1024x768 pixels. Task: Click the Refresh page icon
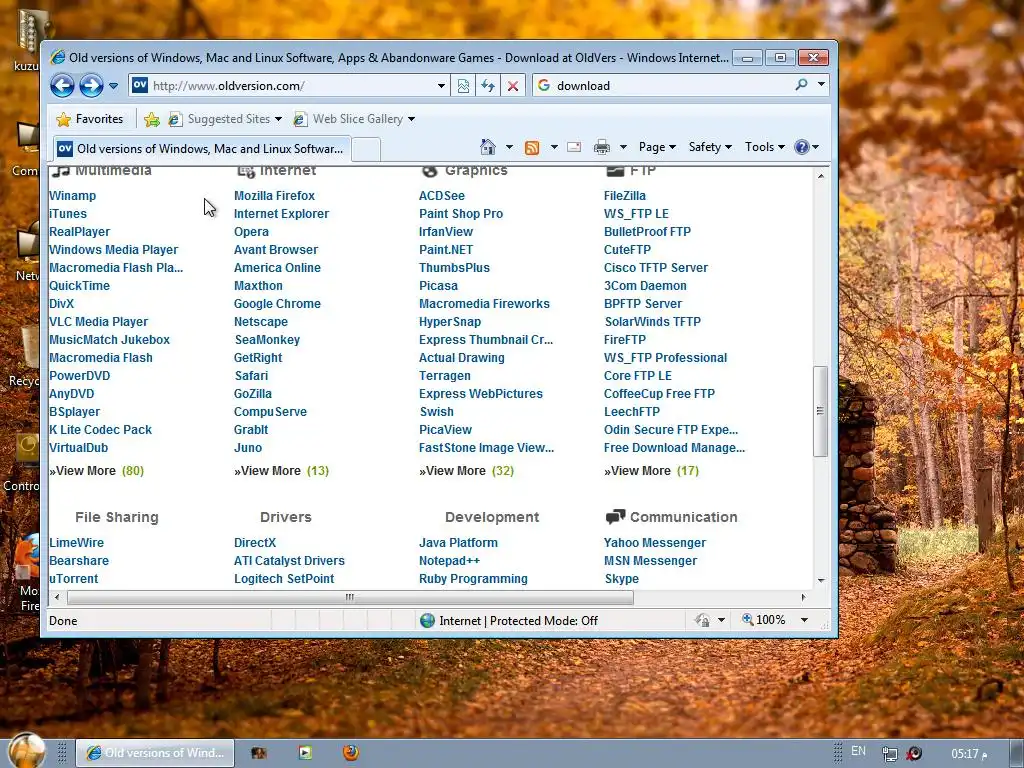[488, 86]
